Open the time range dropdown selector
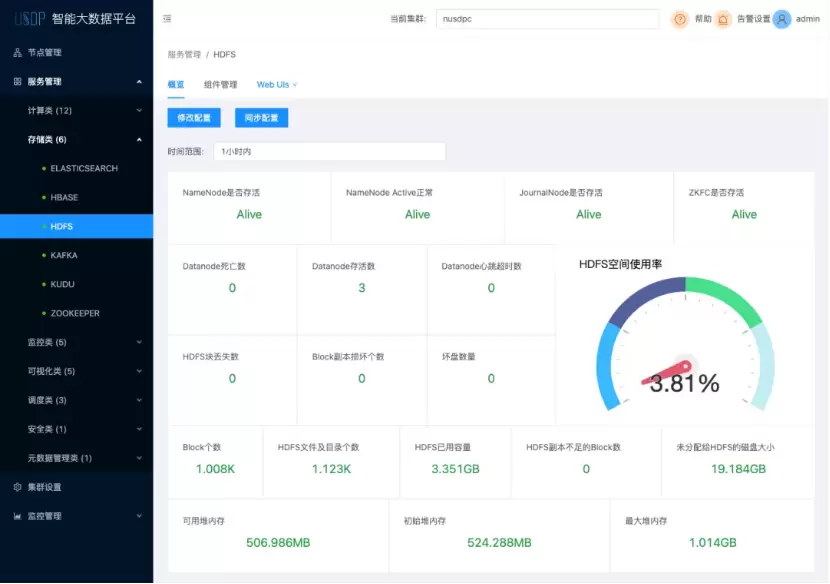The image size is (830, 584). (x=329, y=151)
